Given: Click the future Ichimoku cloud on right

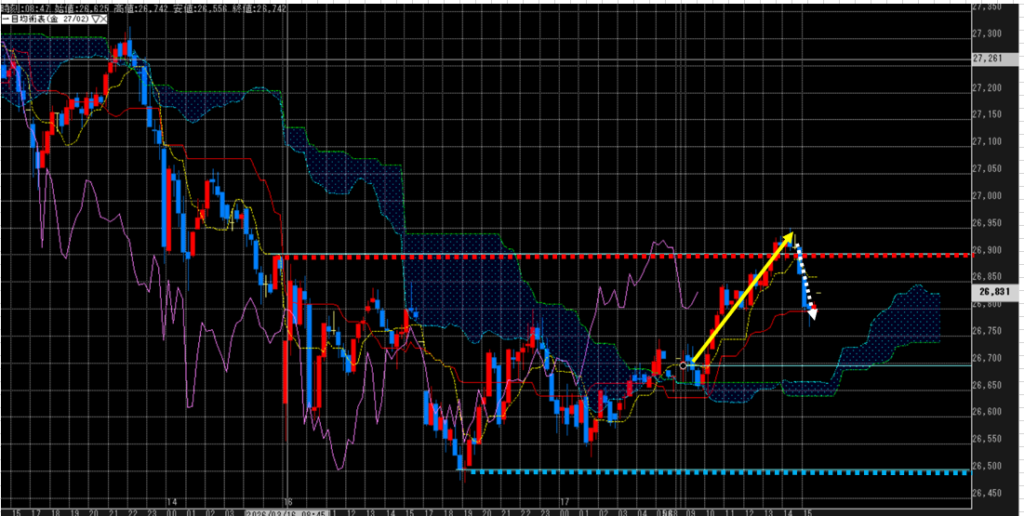Looking at the screenshot, I should [x=900, y=320].
